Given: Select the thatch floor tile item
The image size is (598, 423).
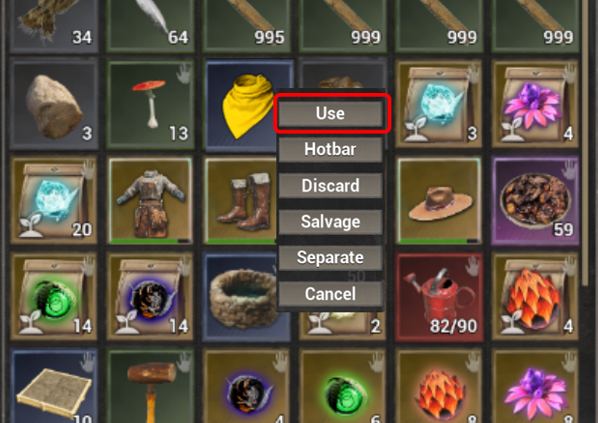Looking at the screenshot, I should tap(55, 386).
